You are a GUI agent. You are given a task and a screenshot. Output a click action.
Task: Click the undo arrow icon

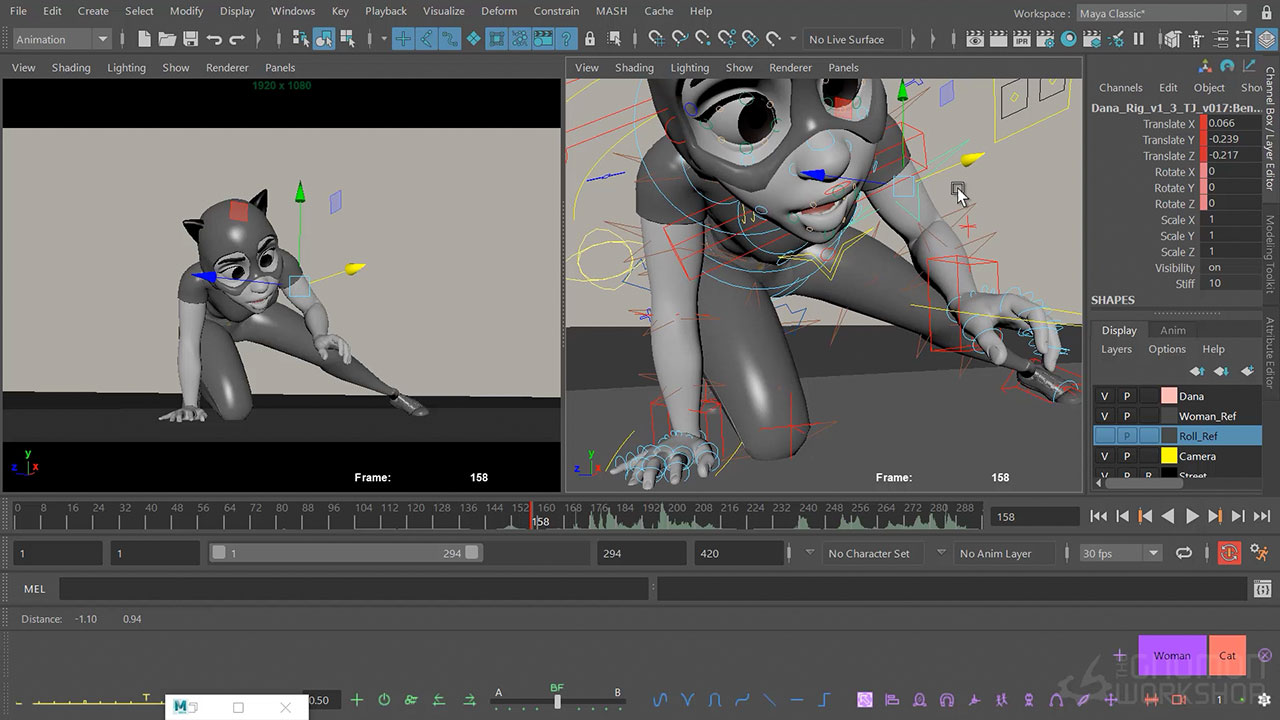tap(214, 39)
